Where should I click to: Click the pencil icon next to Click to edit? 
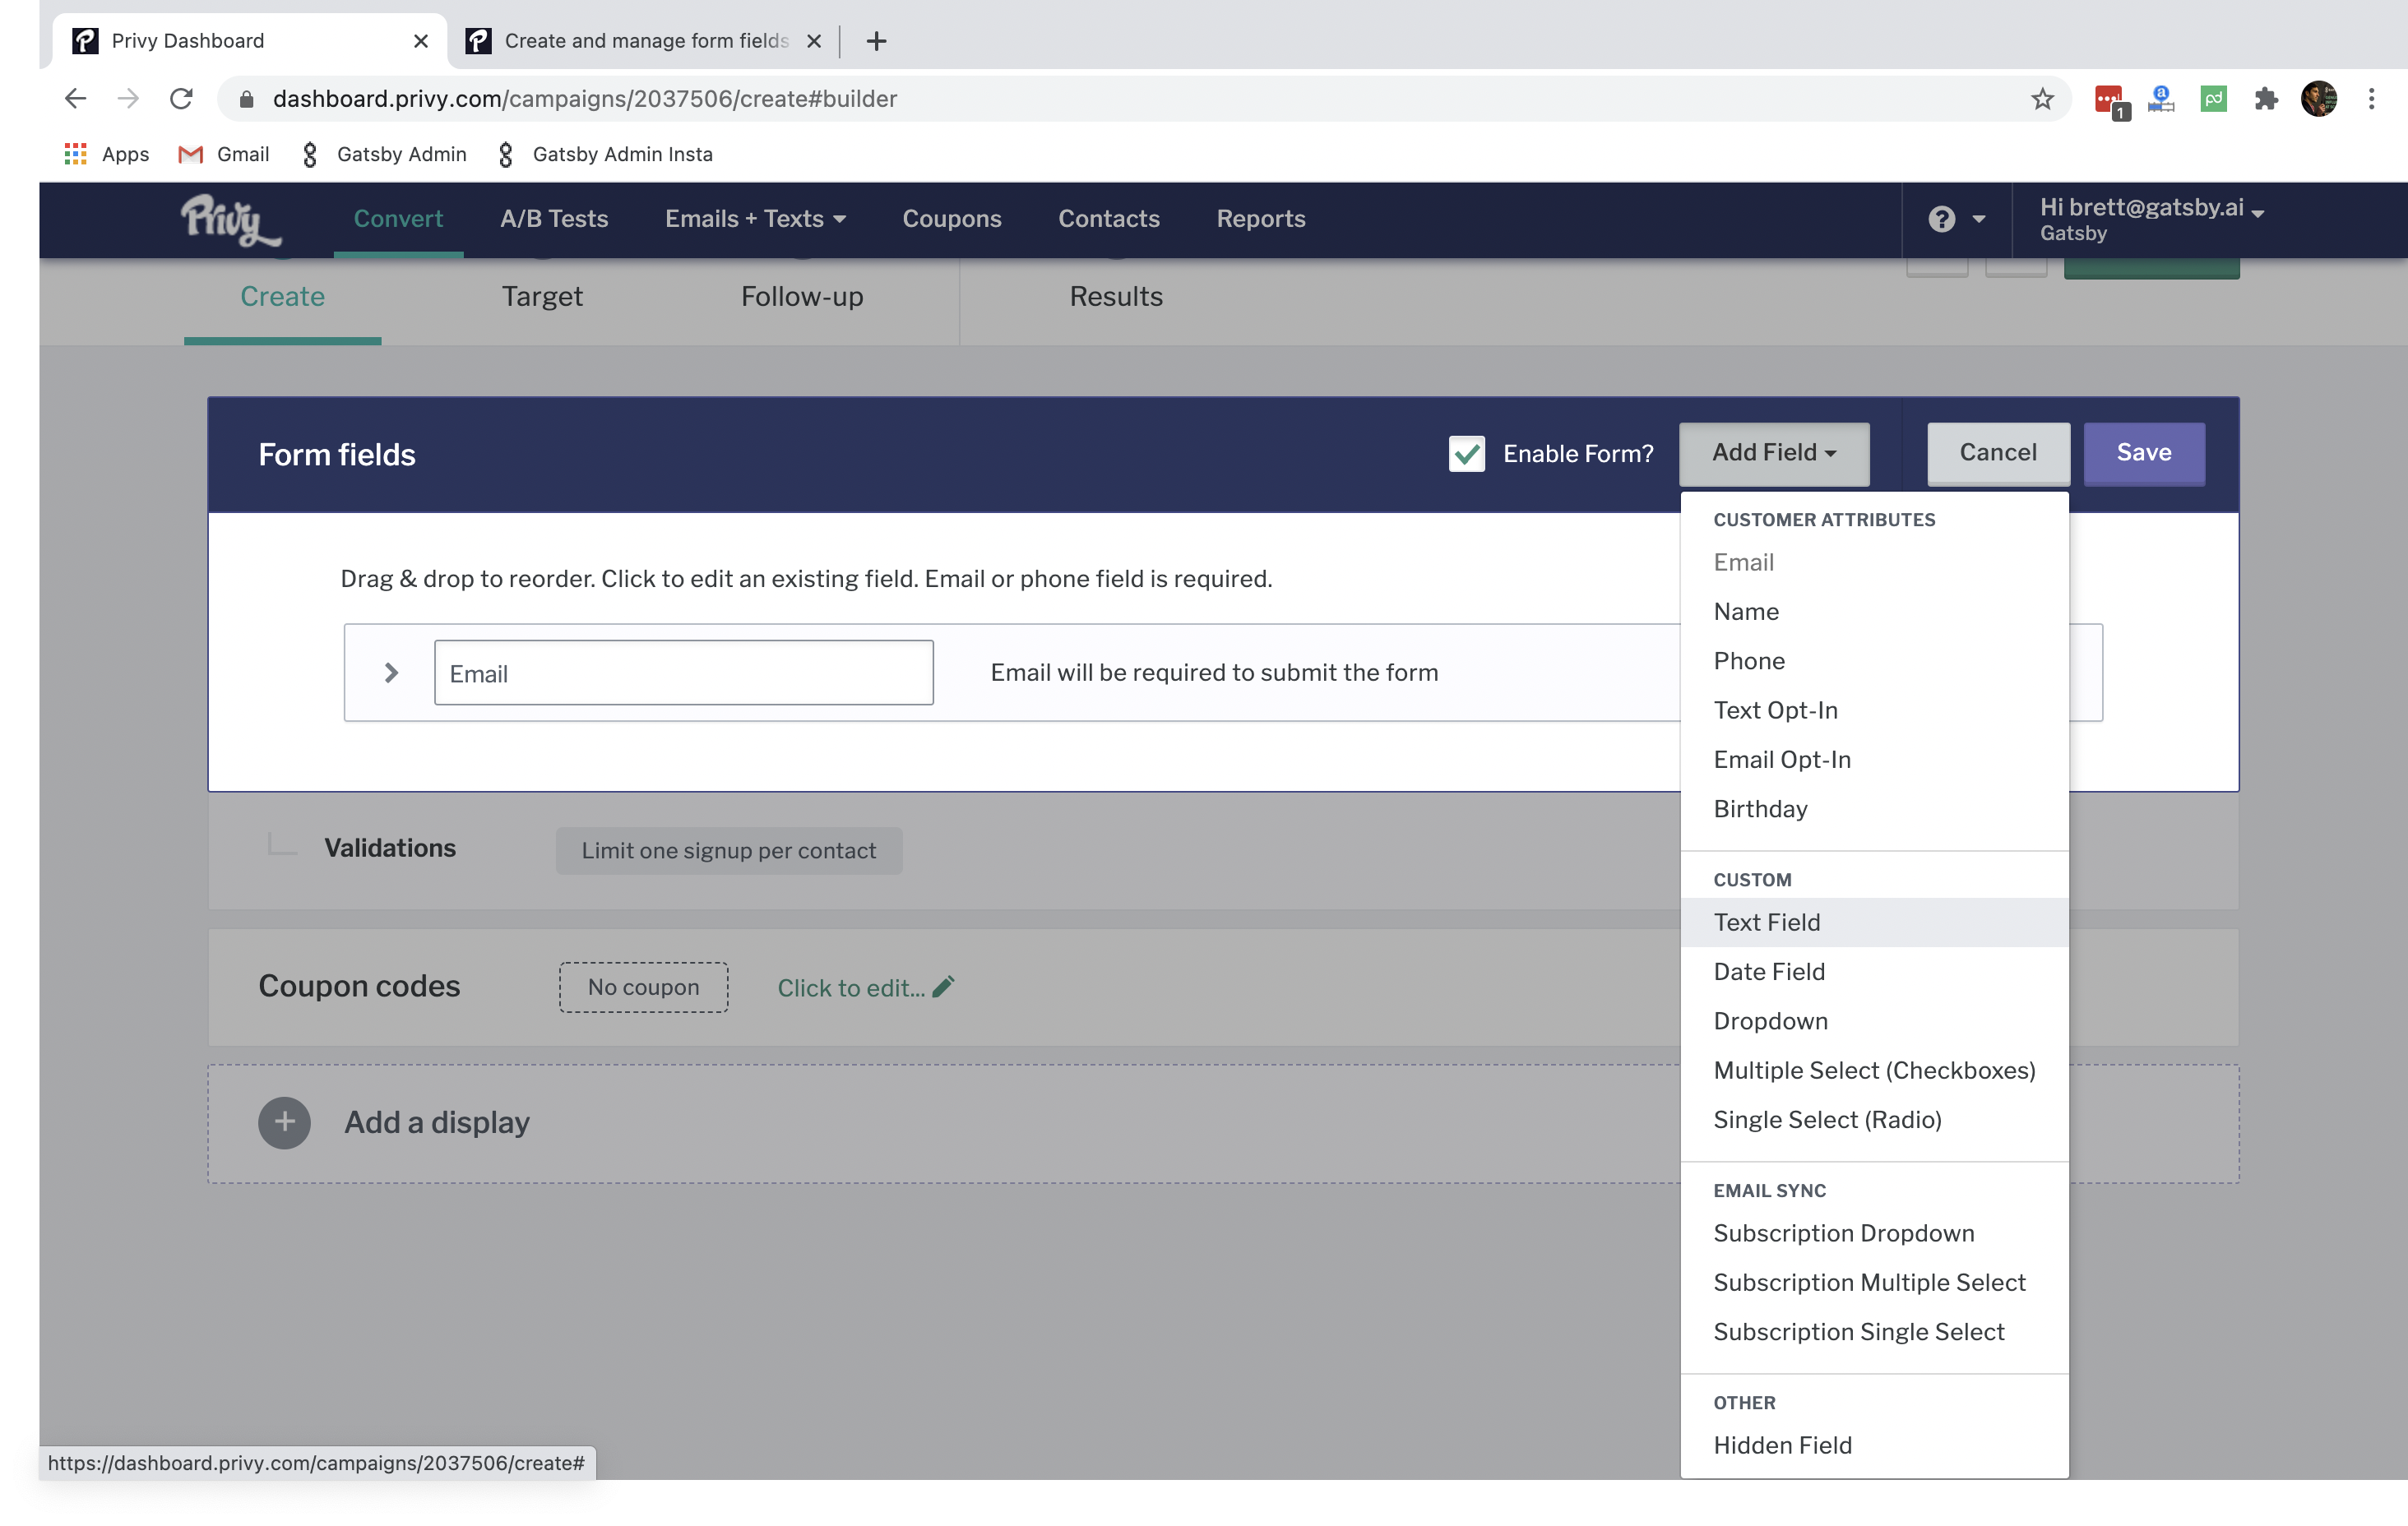pos(943,987)
